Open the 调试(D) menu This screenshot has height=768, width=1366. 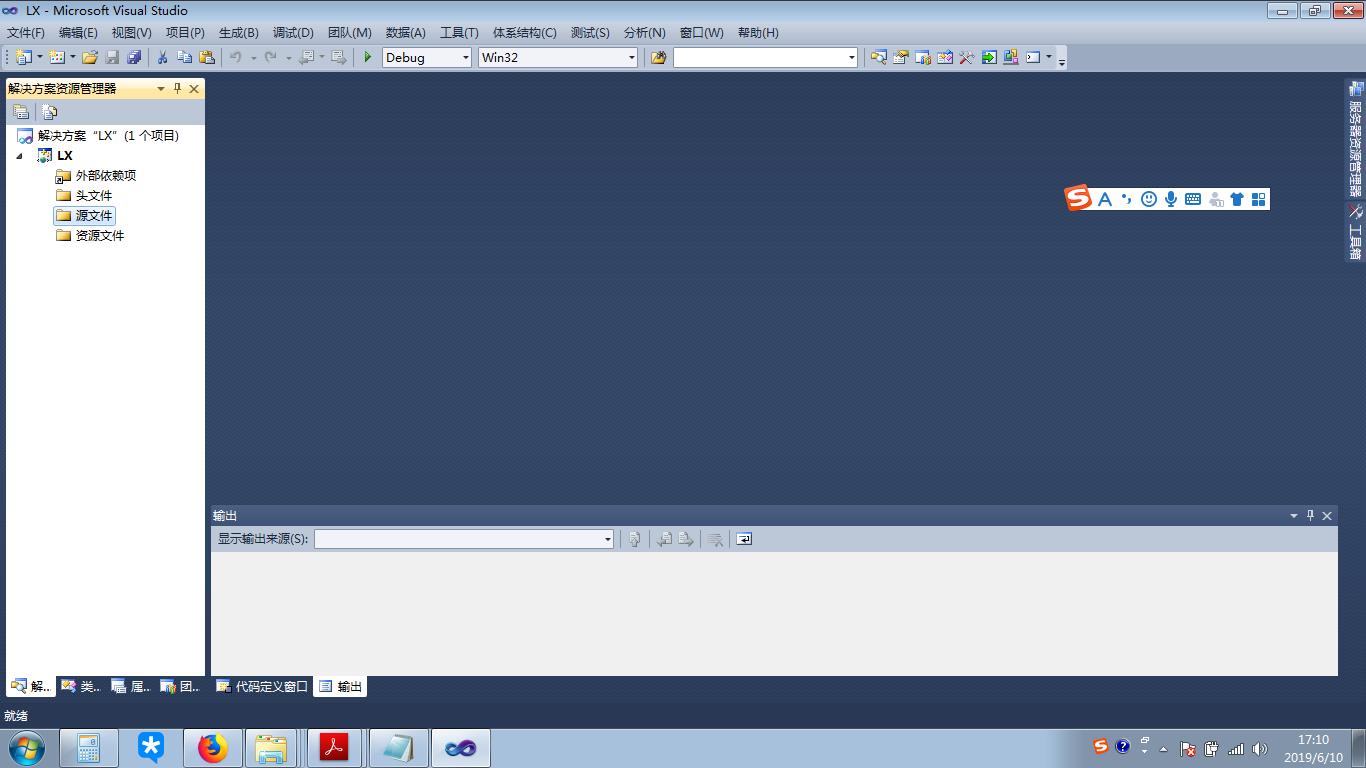tap(293, 32)
